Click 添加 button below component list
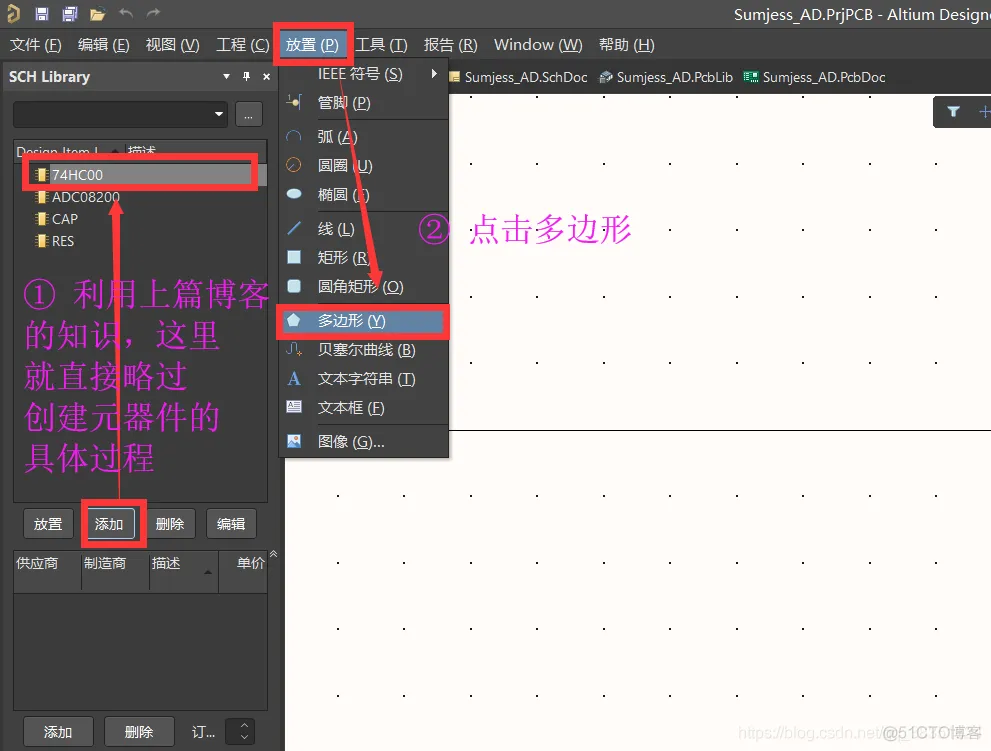 tap(110, 524)
